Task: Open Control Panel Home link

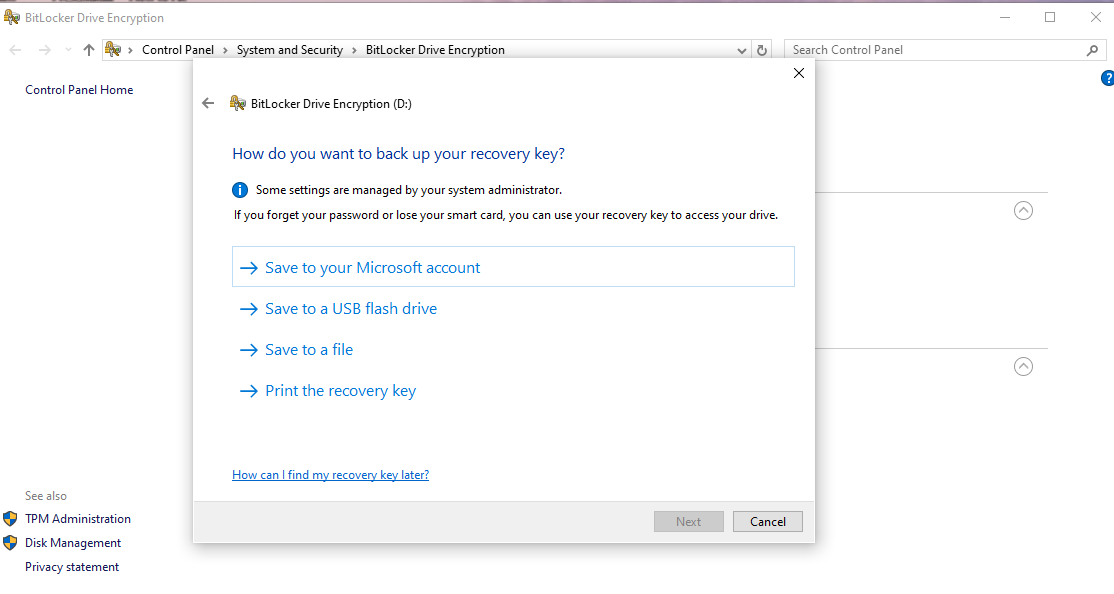Action: pos(79,90)
